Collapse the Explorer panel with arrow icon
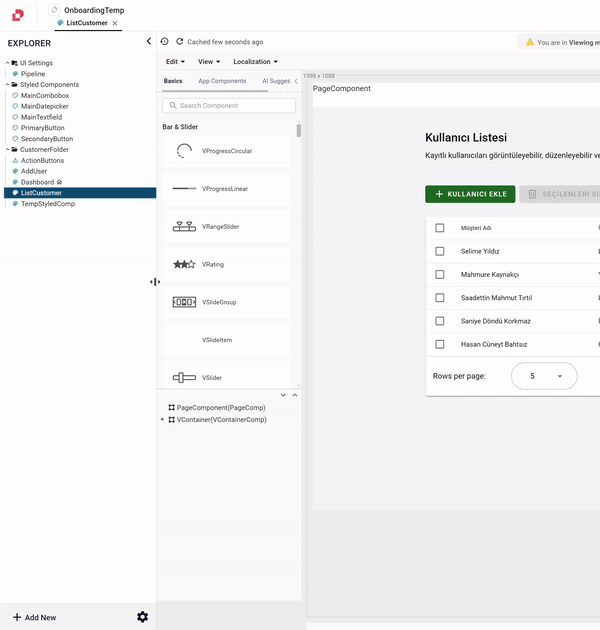This screenshot has width=600, height=630. 149,42
